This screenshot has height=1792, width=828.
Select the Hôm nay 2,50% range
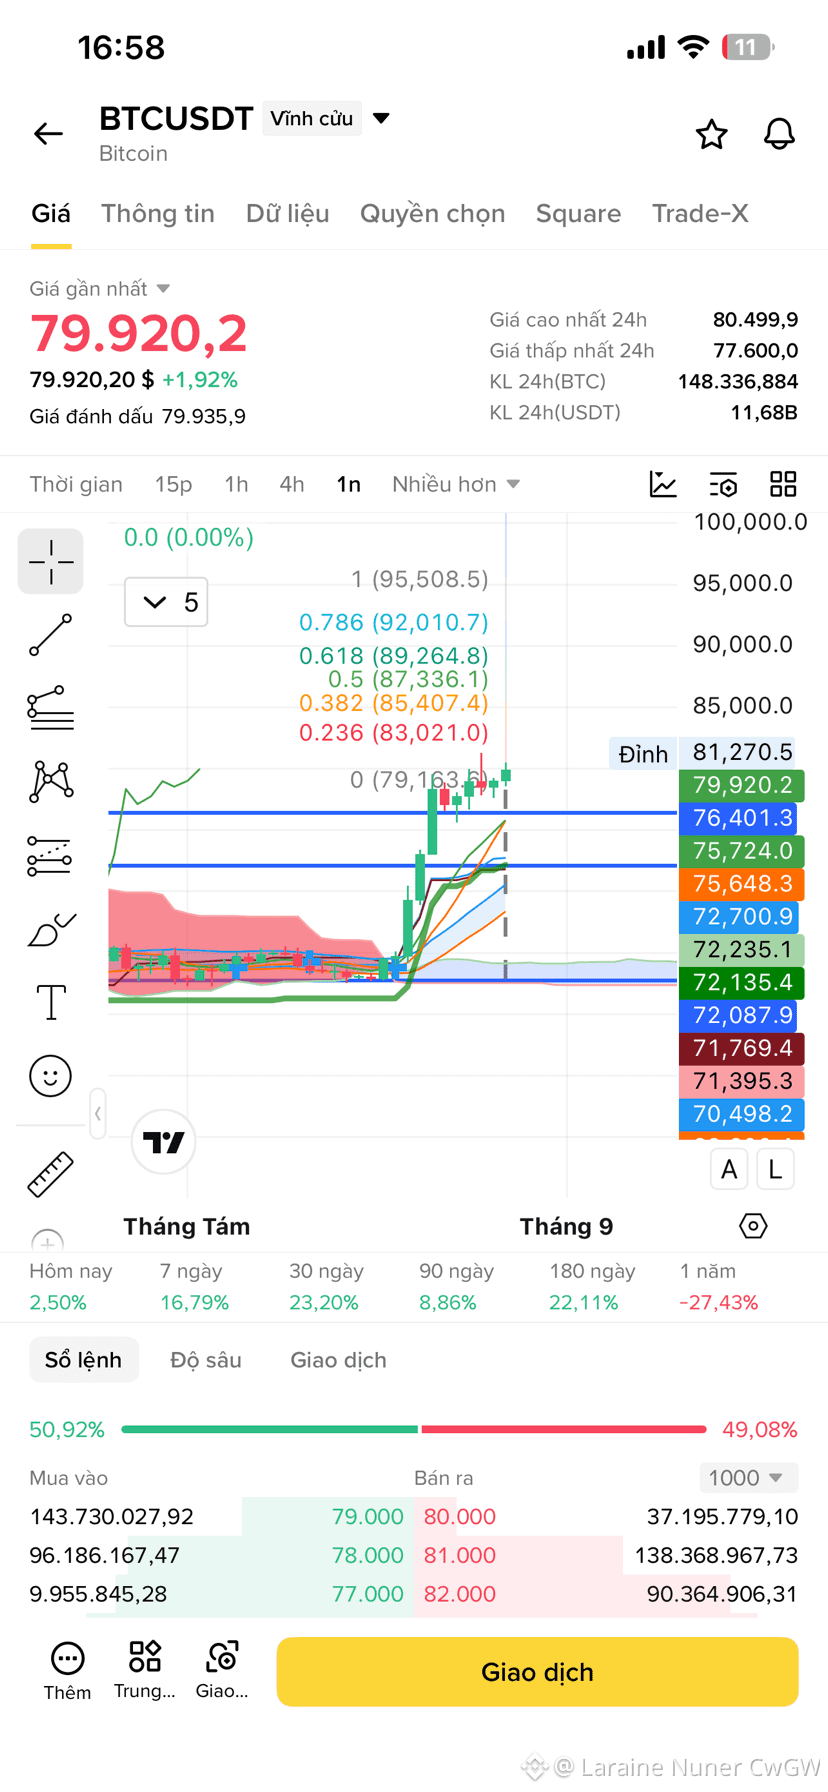[70, 1287]
